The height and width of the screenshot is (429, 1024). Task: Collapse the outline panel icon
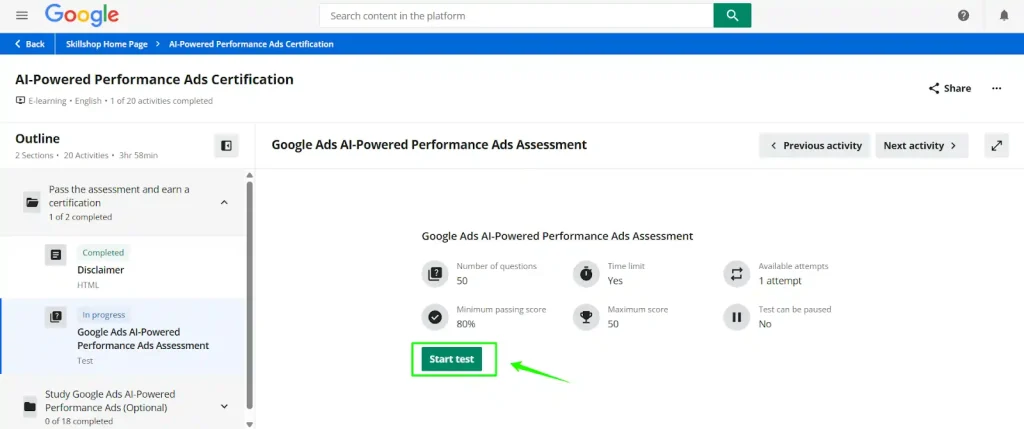227,146
